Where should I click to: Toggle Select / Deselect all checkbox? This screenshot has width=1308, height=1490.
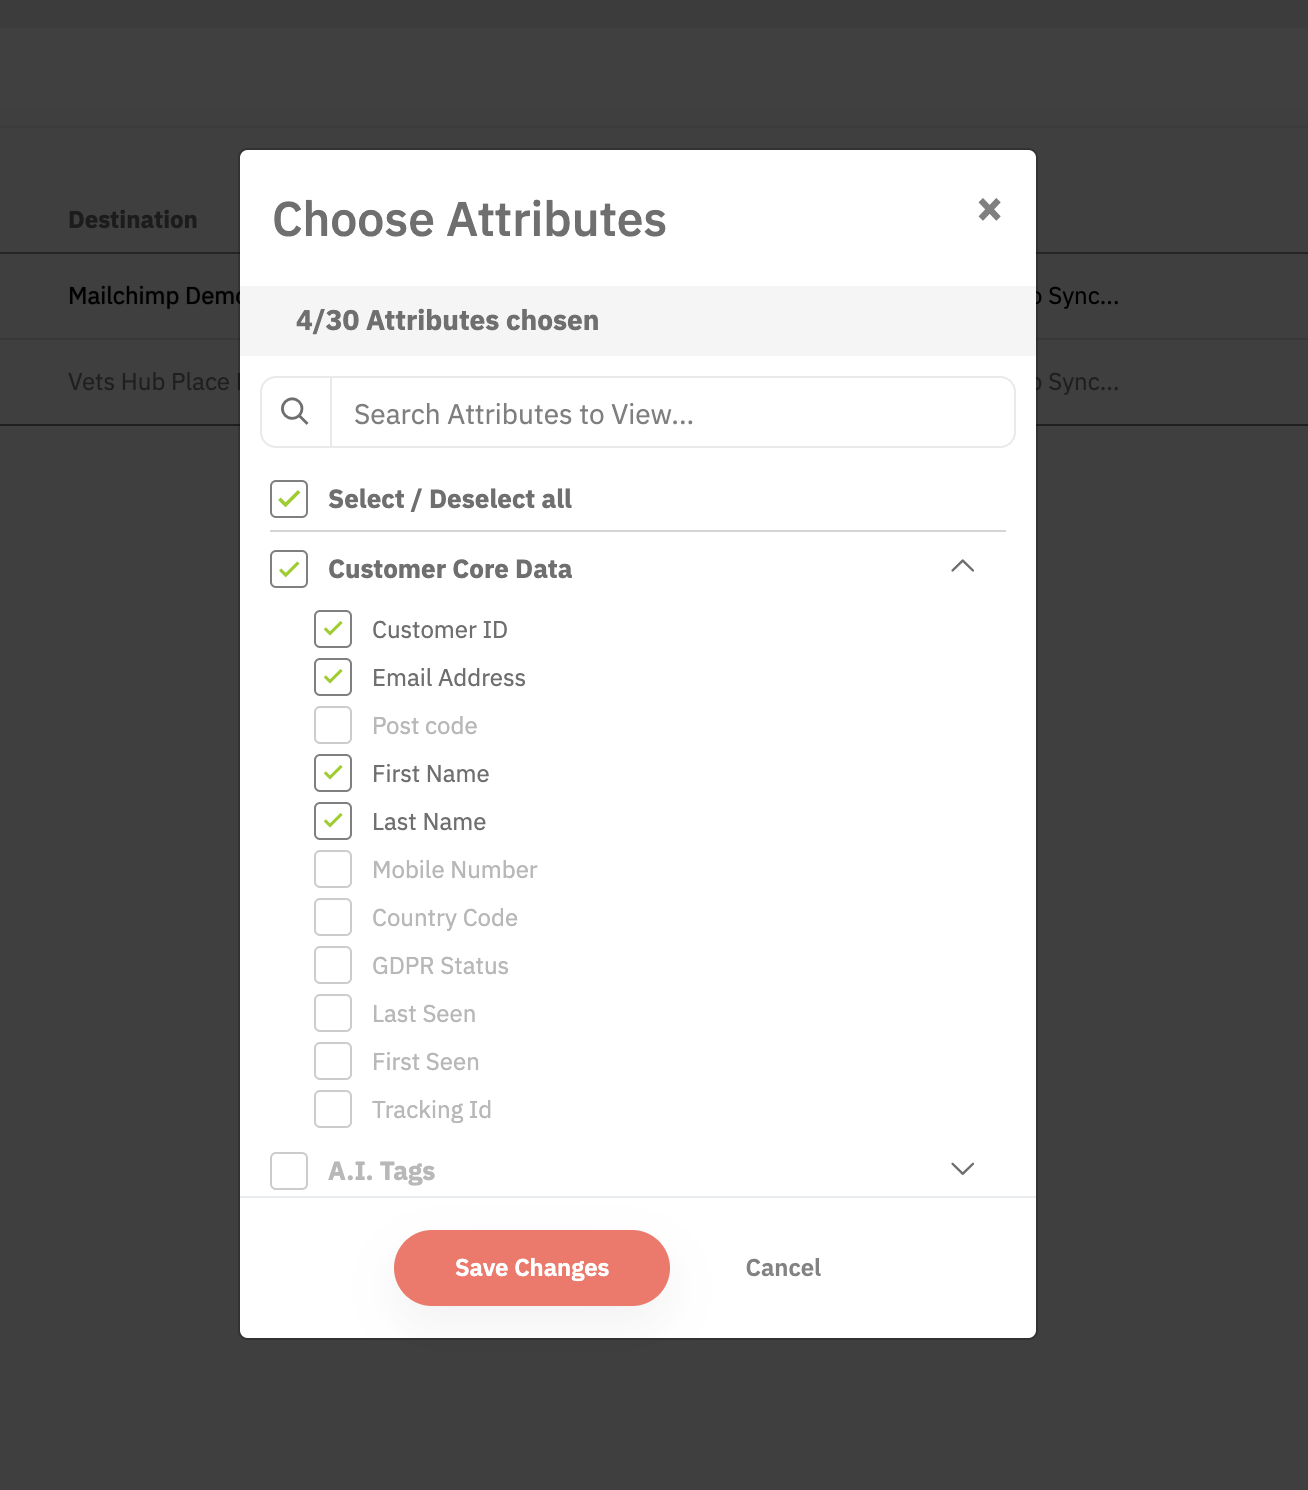[x=289, y=499]
